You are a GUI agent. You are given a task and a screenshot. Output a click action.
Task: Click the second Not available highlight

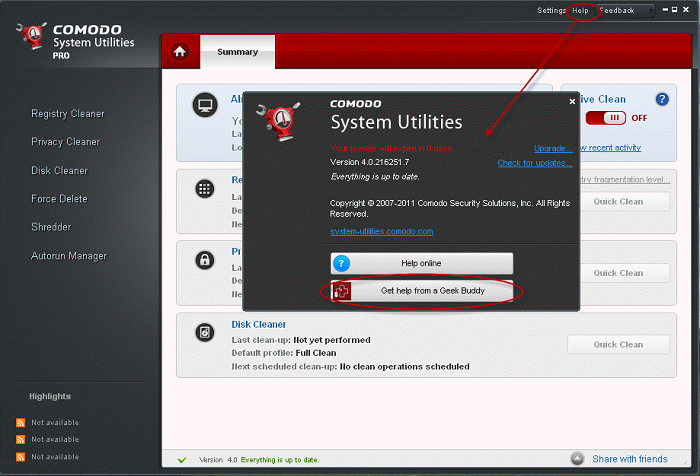pos(55,439)
